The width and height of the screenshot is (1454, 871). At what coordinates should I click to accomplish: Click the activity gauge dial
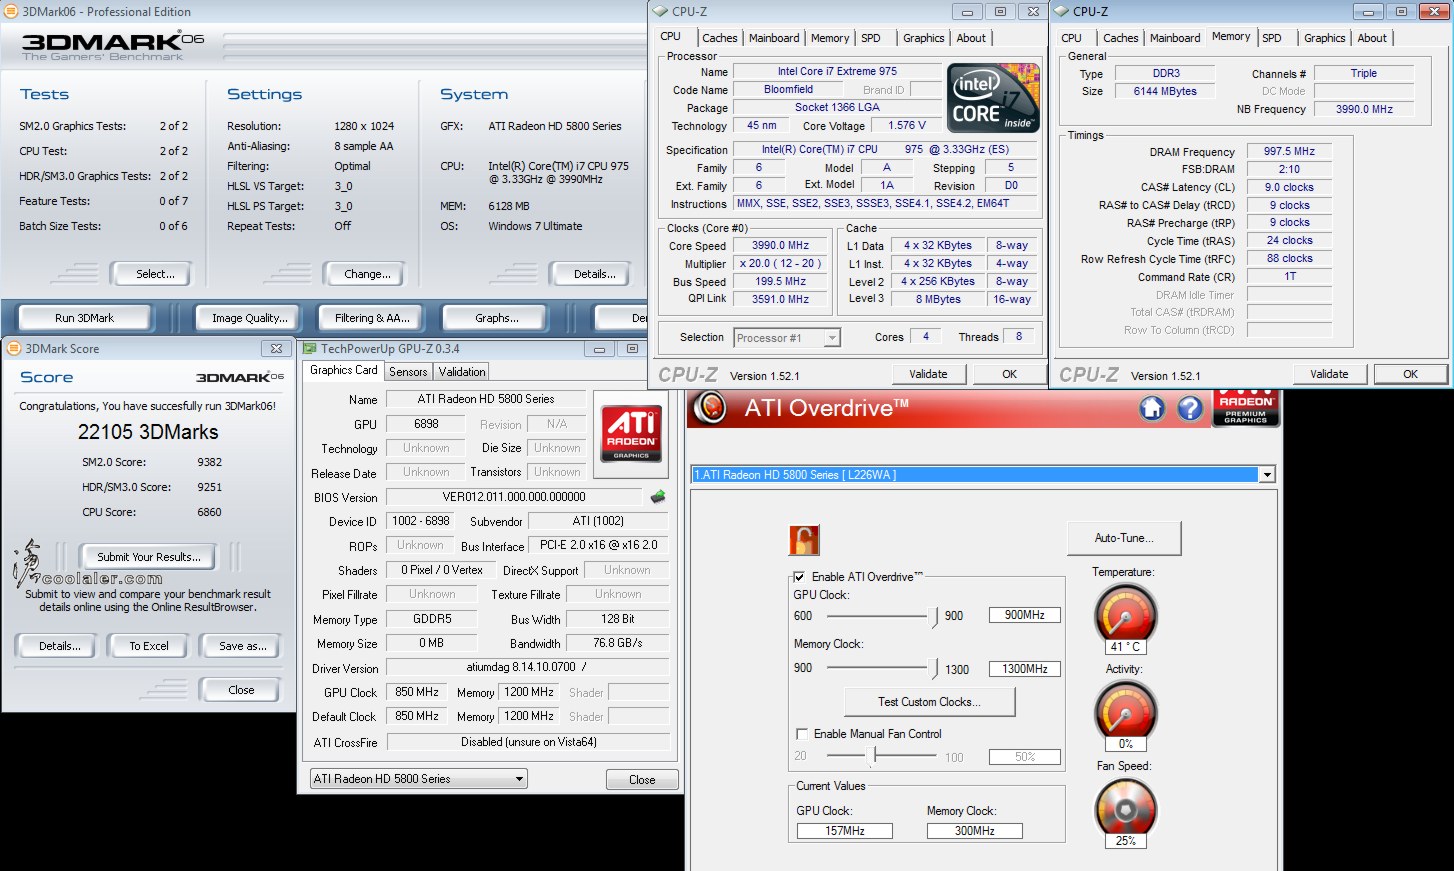pos(1126,709)
